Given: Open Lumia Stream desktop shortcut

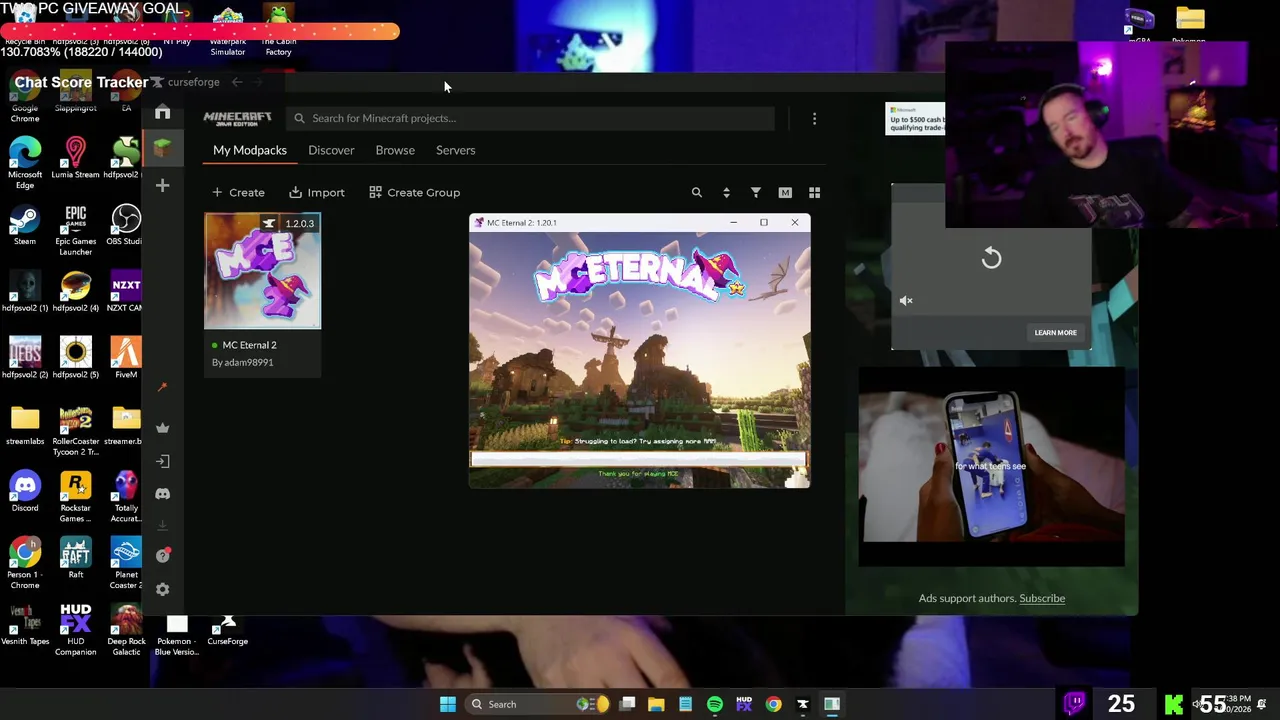Looking at the screenshot, I should click(x=75, y=158).
